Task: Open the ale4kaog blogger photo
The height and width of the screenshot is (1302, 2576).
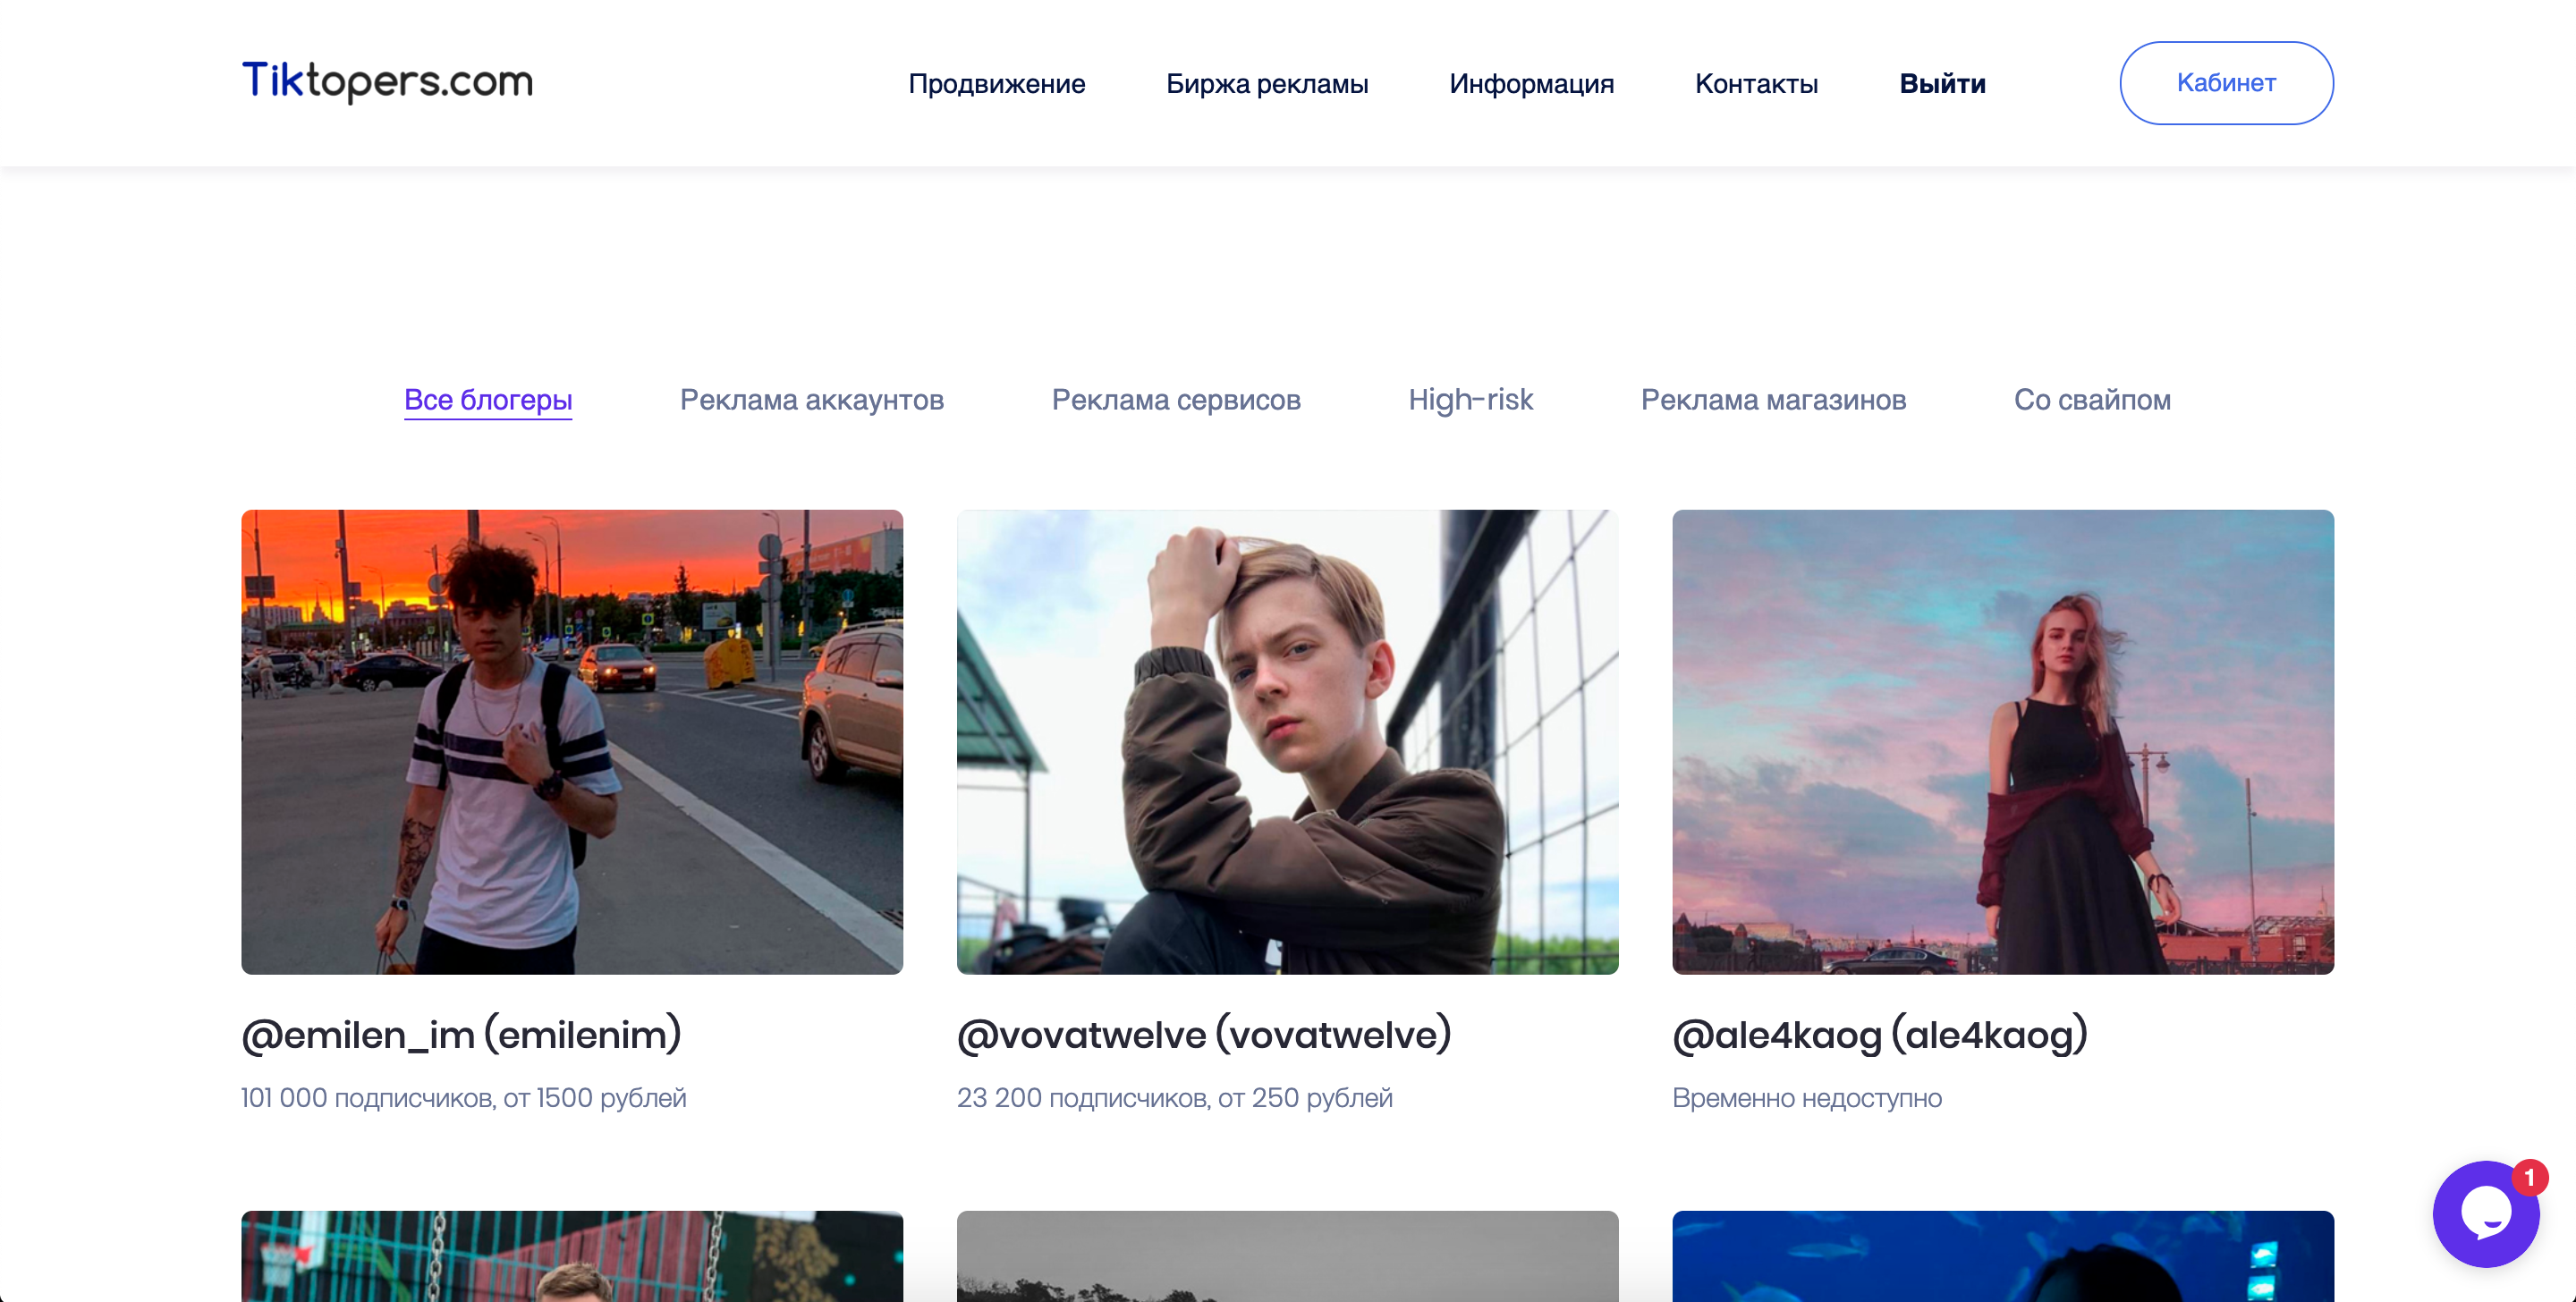Action: point(2003,742)
